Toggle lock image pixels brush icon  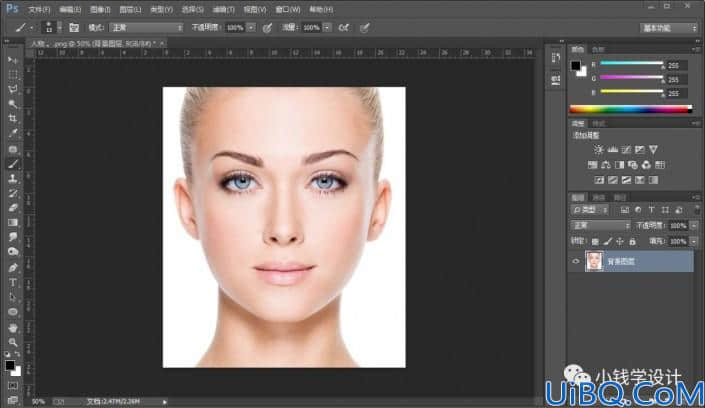click(607, 242)
